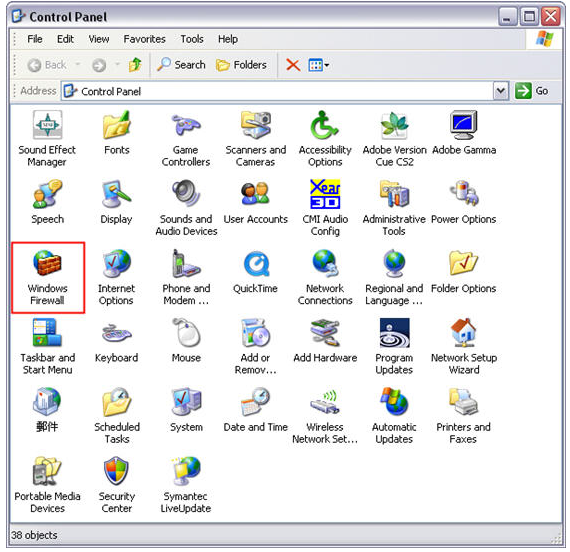The height and width of the screenshot is (552, 570).
Task: Click the Forward arrow button
Action: pos(99,65)
